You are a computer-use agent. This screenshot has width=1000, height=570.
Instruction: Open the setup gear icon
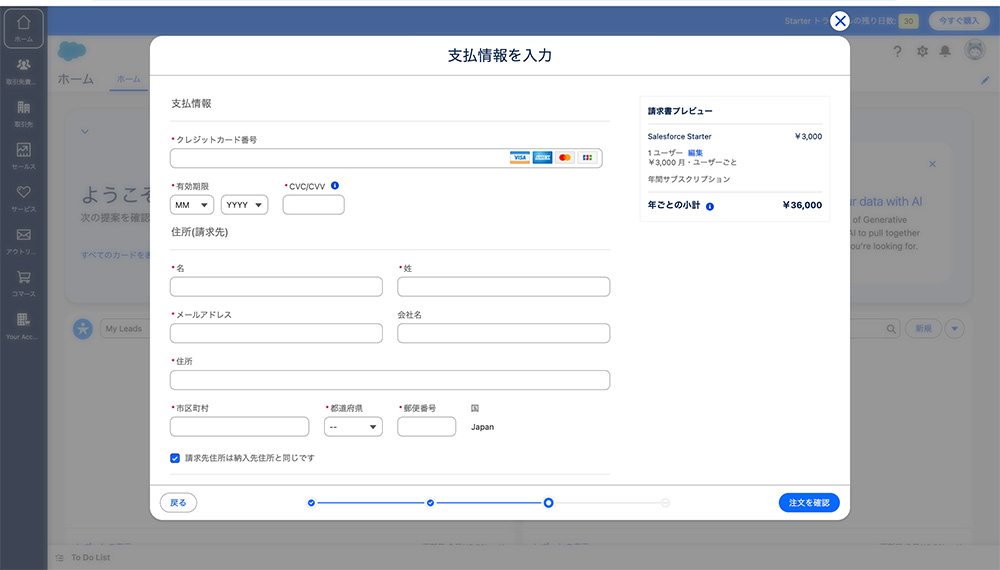[922, 52]
